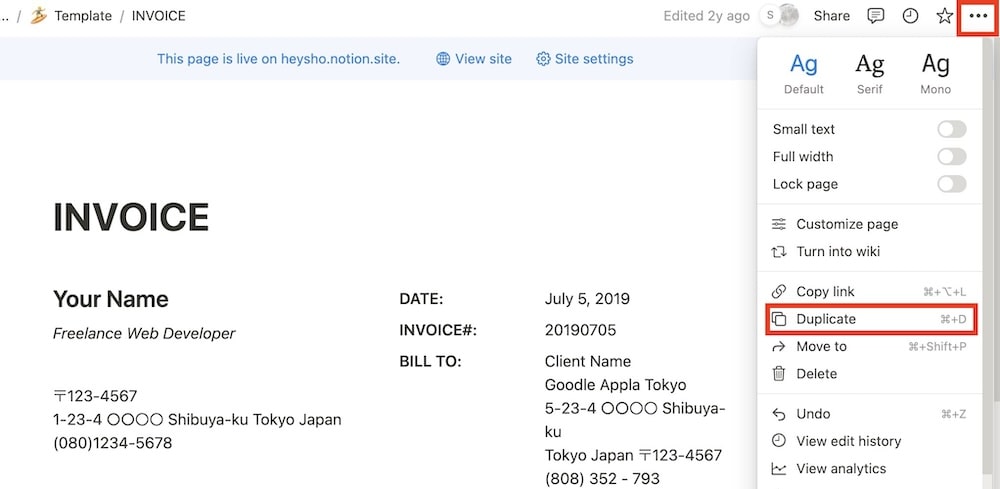Viewport: 1000px width, 489px height.
Task: Open View analytics menu entry
Action: (x=870, y=469)
